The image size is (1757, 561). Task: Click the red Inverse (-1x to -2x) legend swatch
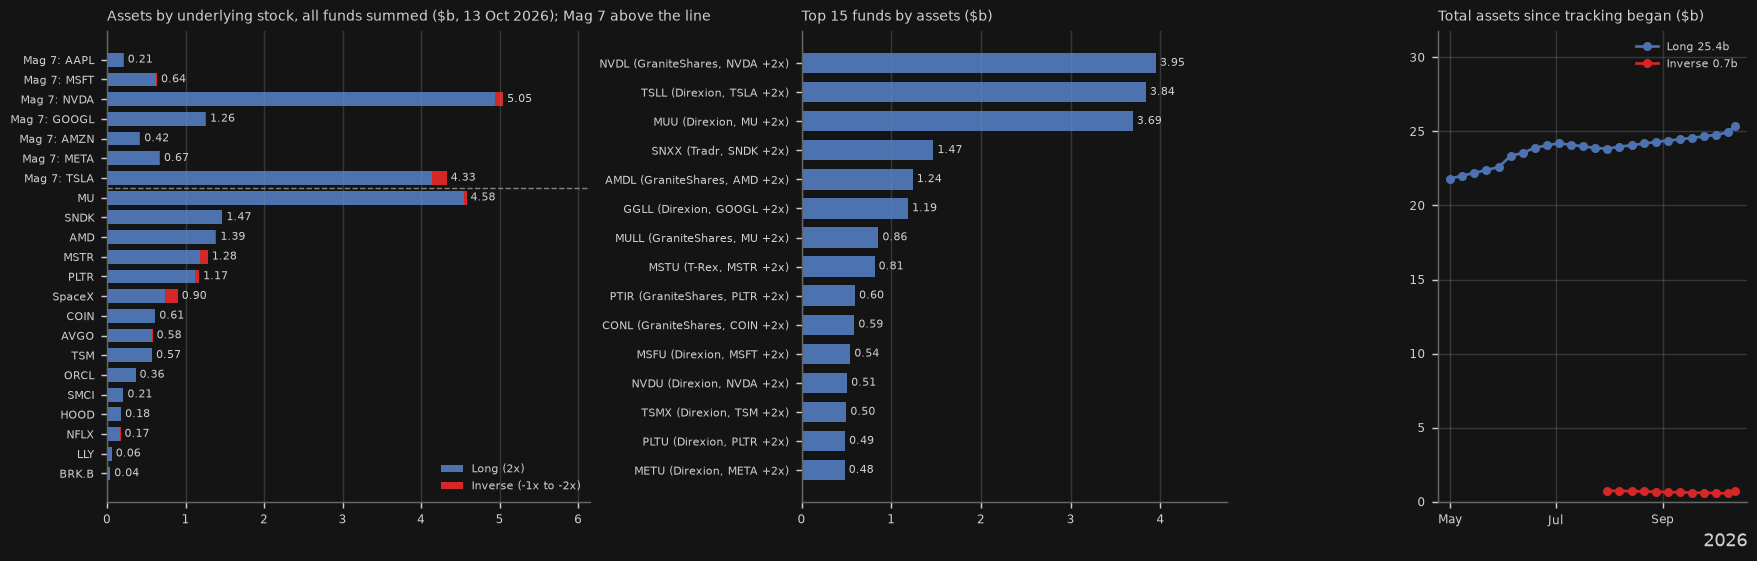pos(452,486)
